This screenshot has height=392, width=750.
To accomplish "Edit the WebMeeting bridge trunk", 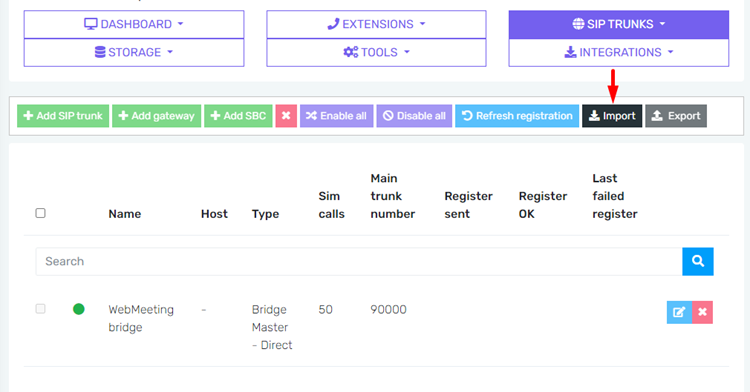I will (x=679, y=312).
